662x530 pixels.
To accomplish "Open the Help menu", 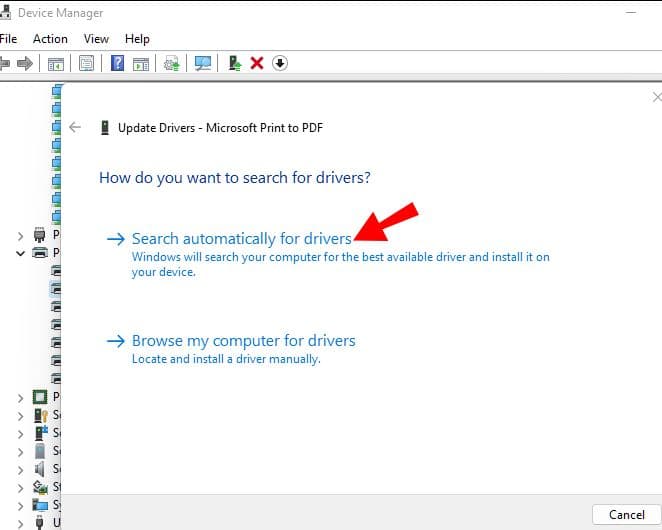I will [x=137, y=39].
